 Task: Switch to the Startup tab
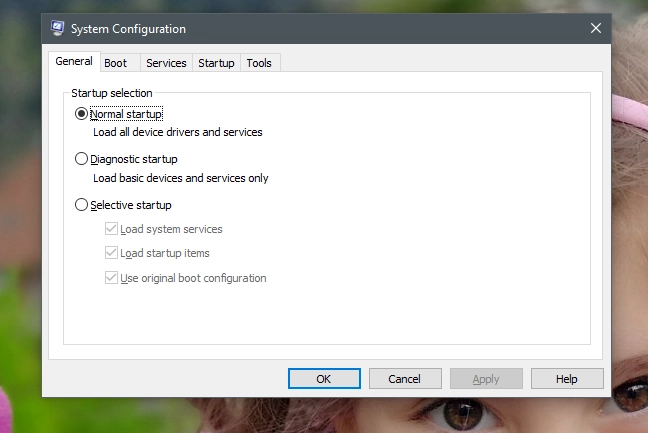[216, 63]
